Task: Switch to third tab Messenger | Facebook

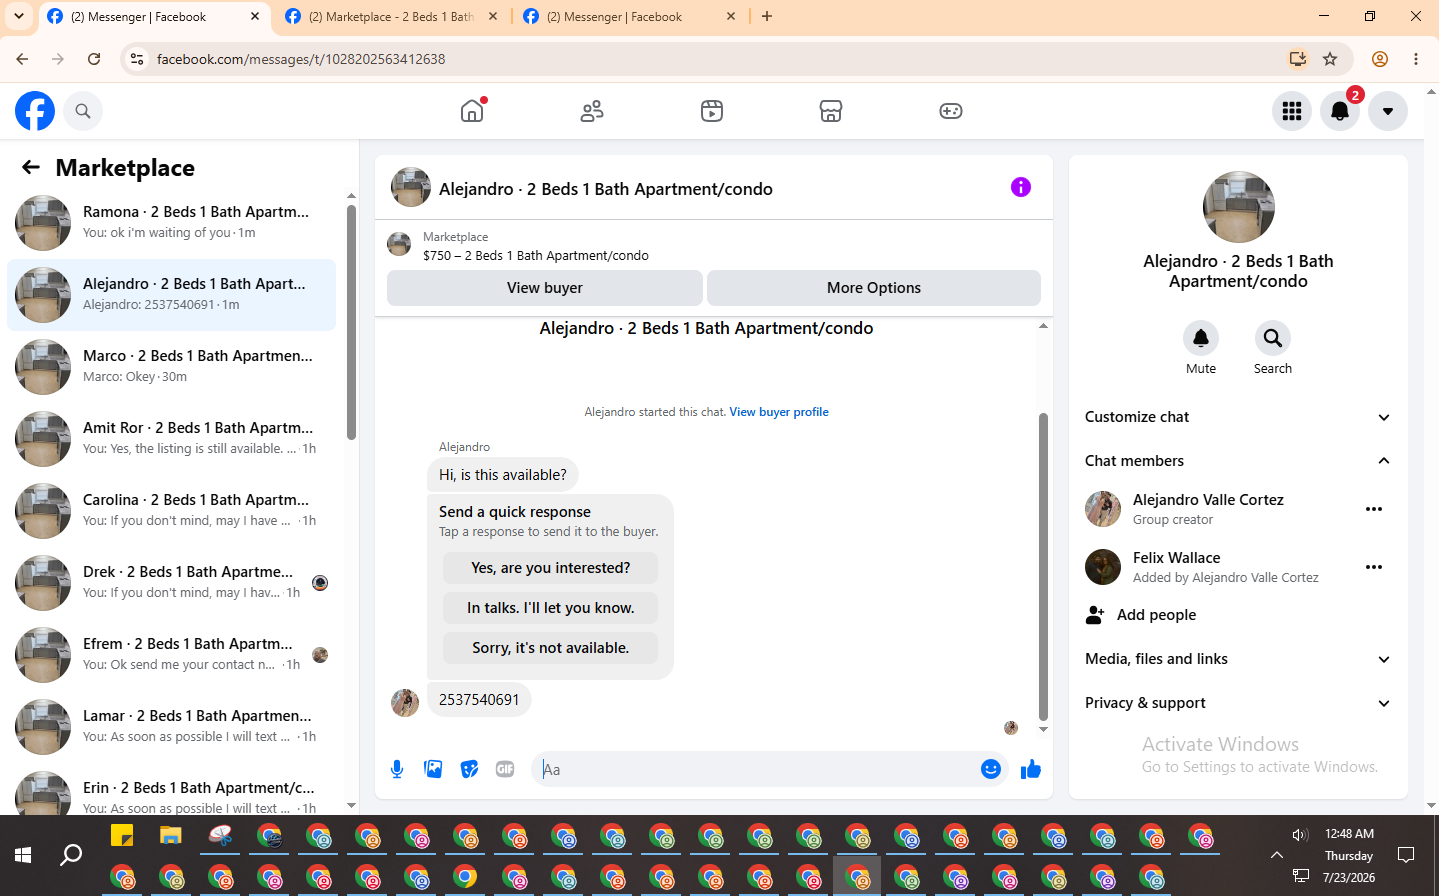Action: tap(629, 17)
